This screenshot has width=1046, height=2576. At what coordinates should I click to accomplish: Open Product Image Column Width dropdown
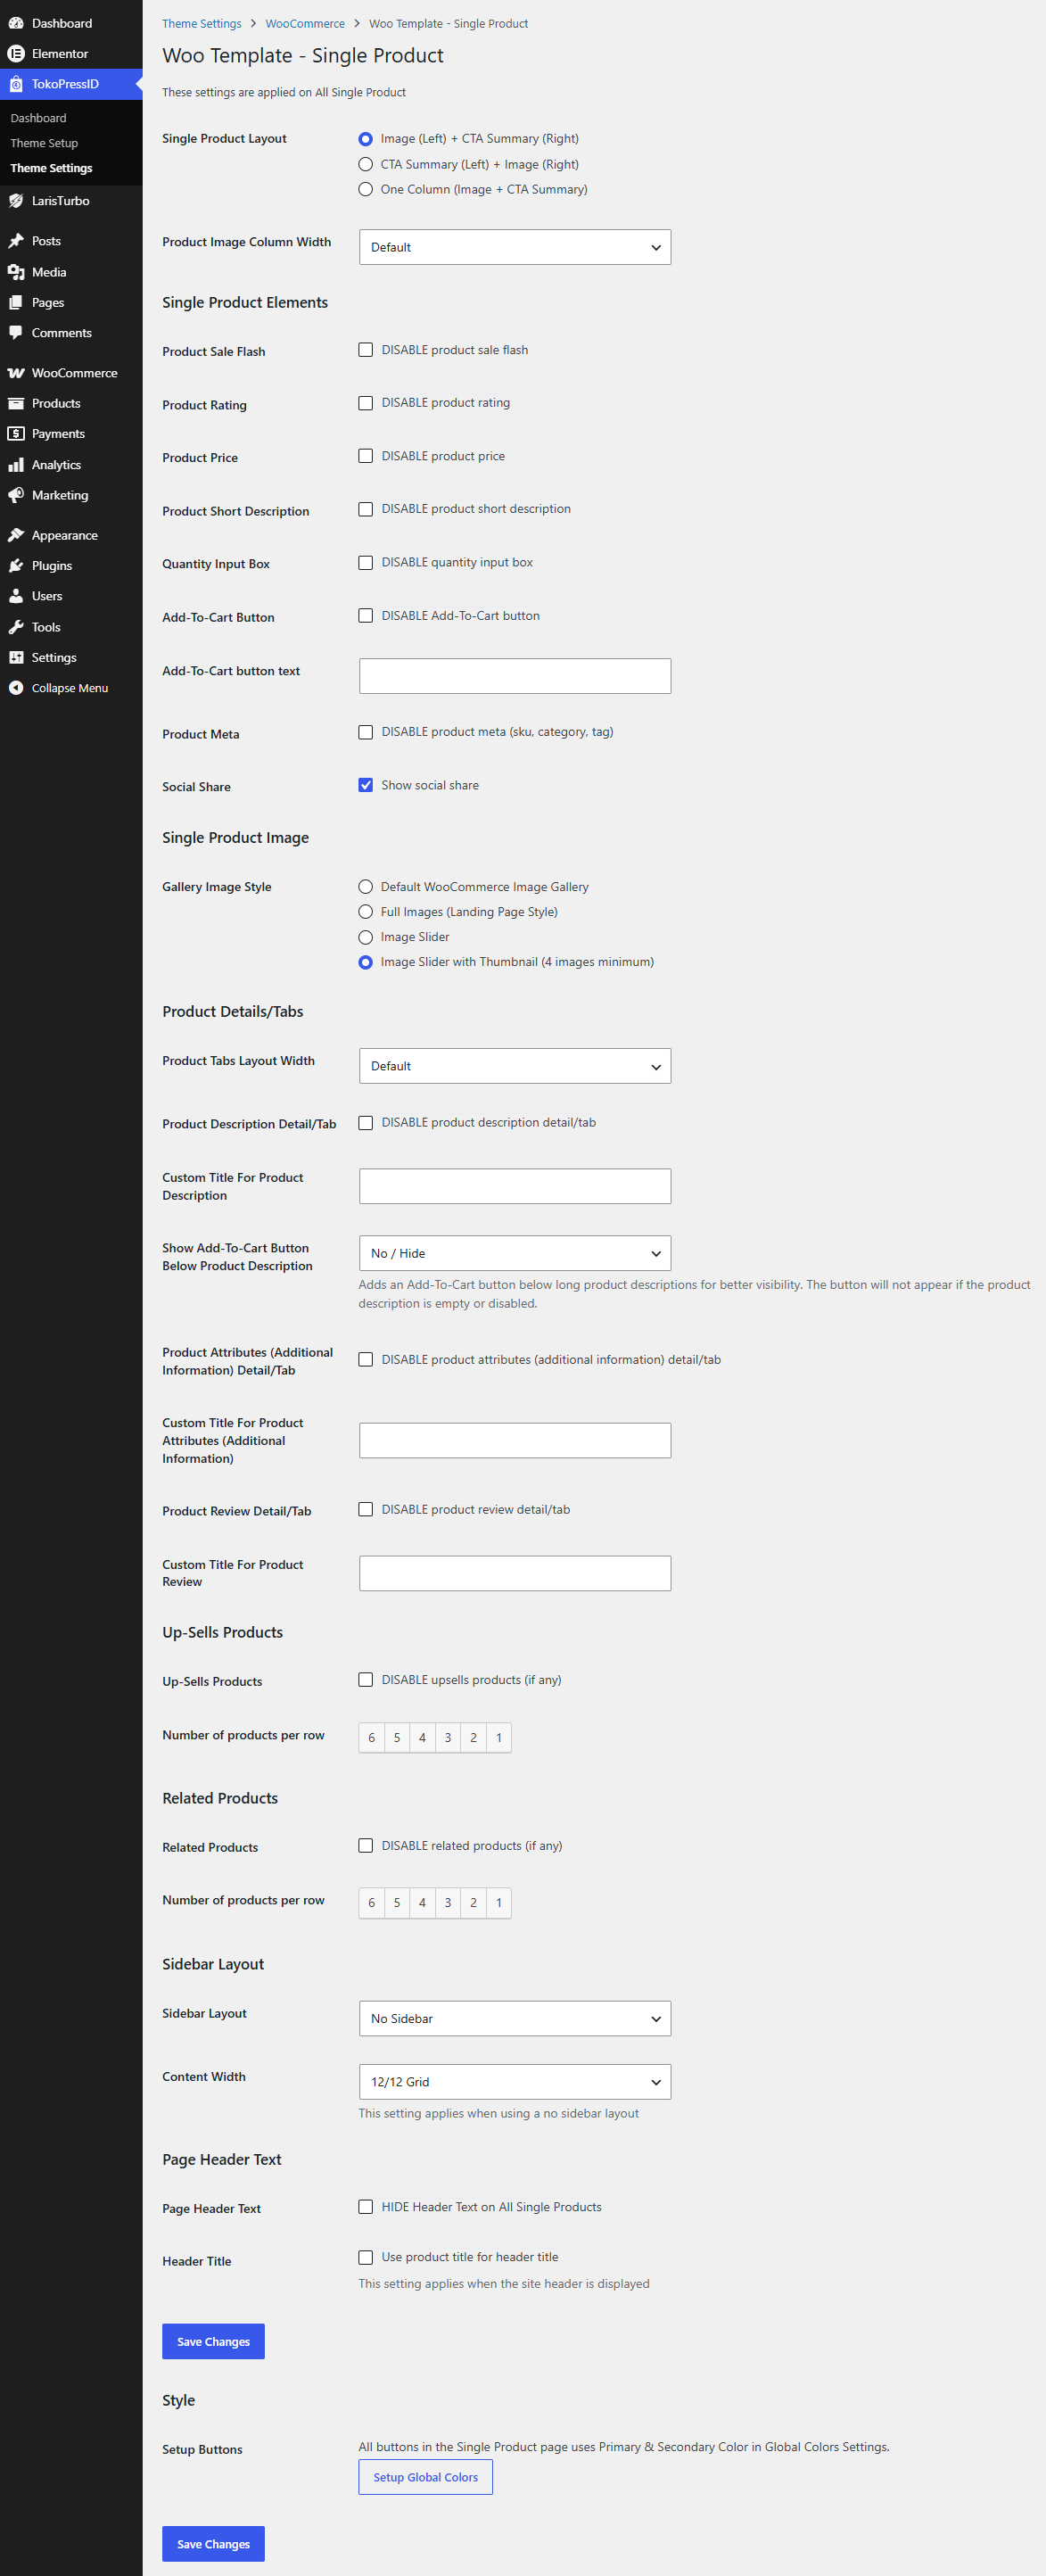(515, 247)
